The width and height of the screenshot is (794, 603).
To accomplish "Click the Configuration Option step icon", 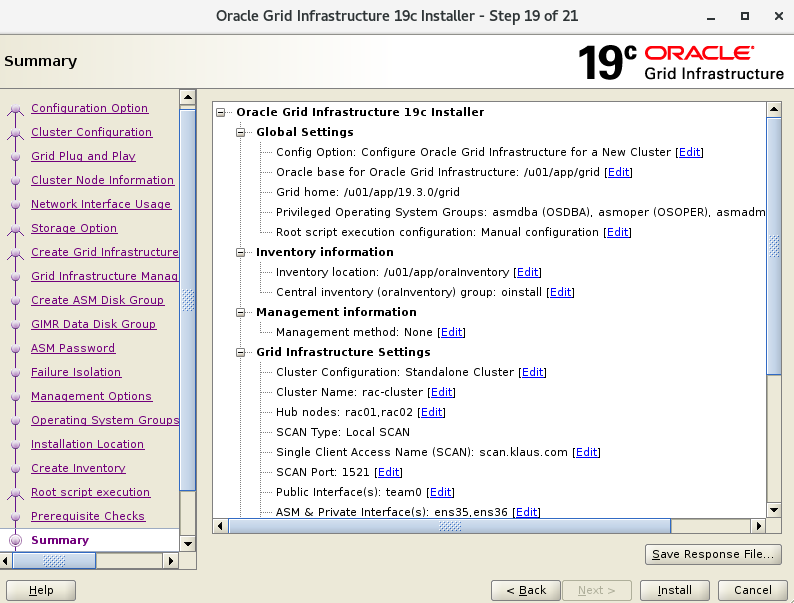I will [x=14, y=109].
